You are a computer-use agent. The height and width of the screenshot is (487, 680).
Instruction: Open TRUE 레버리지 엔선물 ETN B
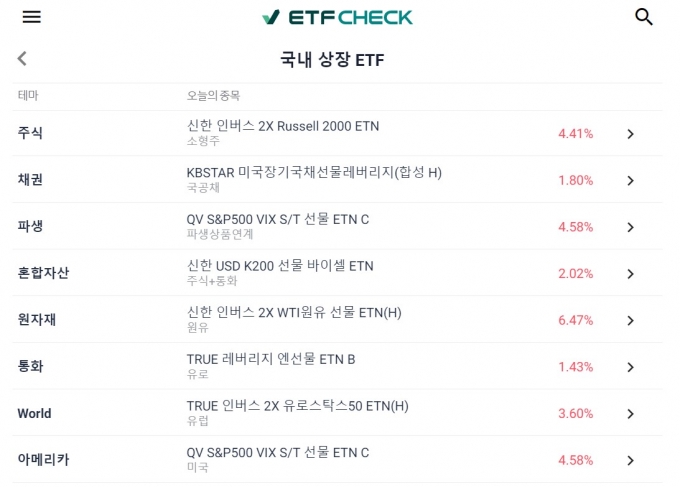point(271,359)
